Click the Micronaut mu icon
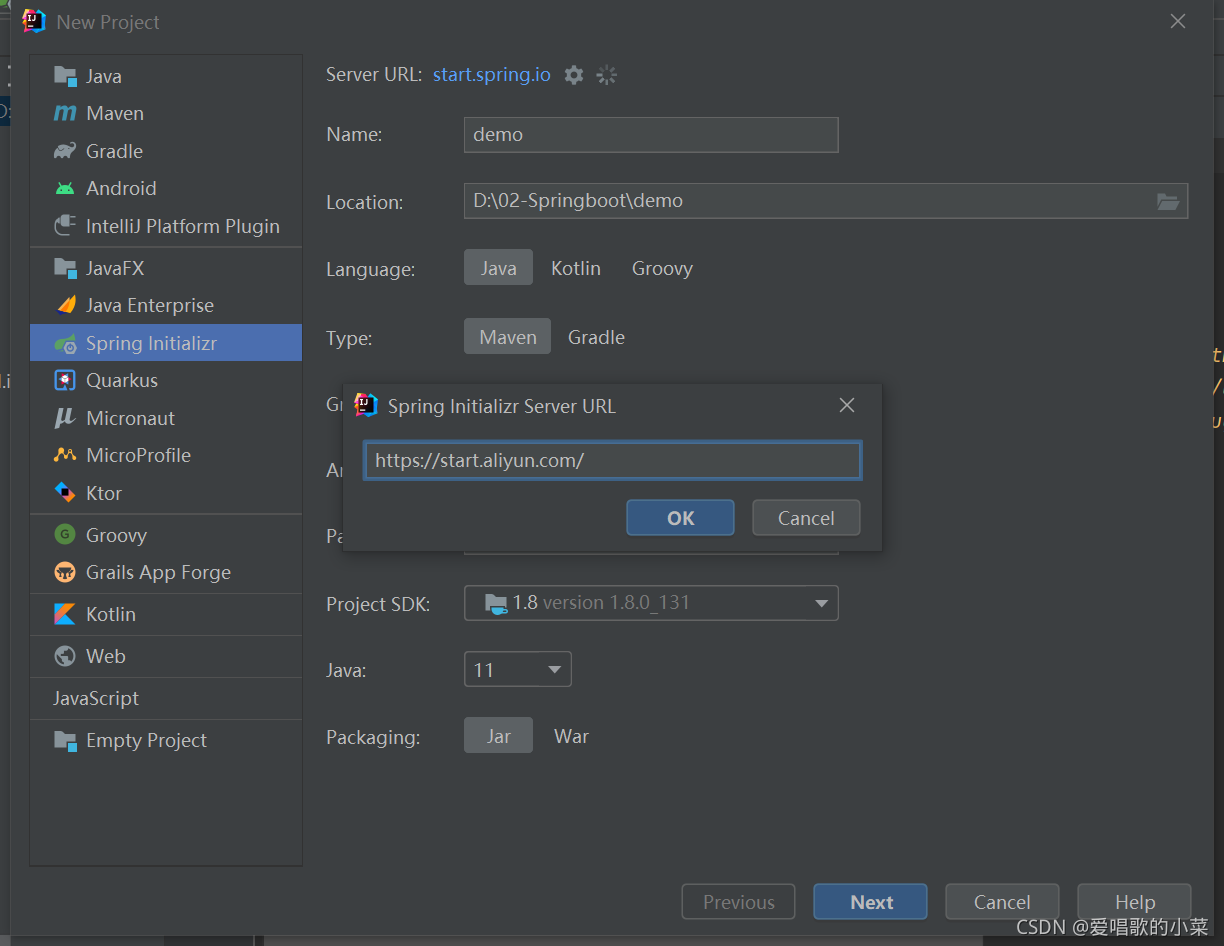The width and height of the screenshot is (1224, 946). coord(65,418)
